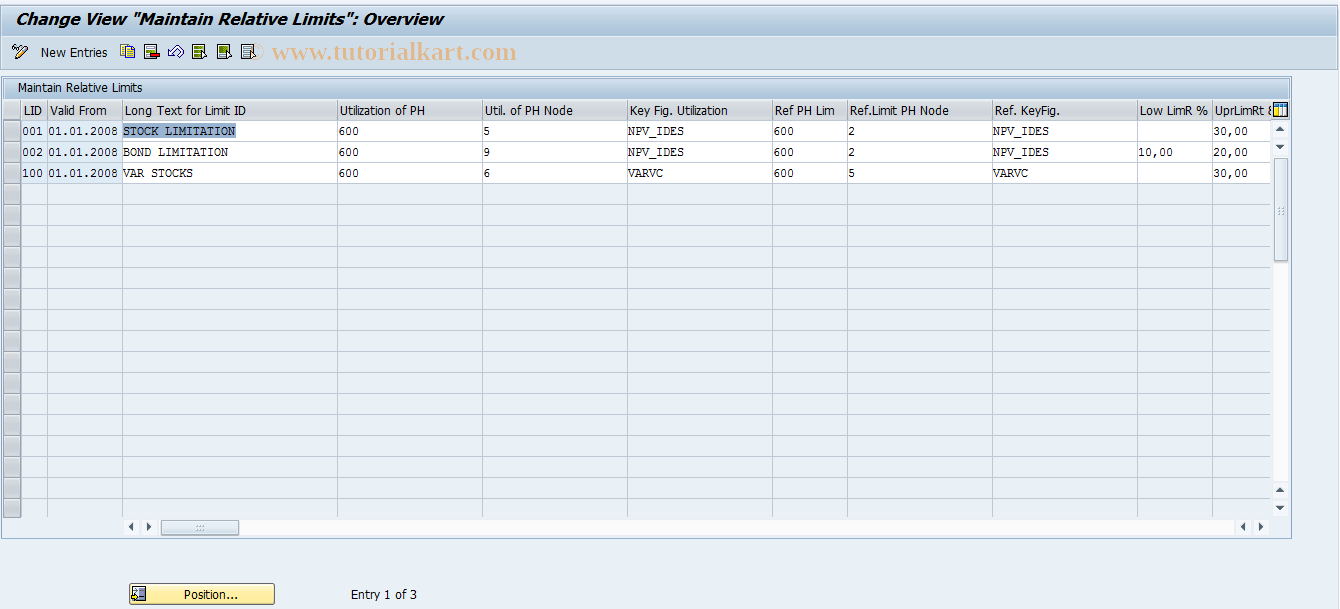Image resolution: width=1340 pixels, height=609 pixels.
Task: Click the BOND LIMITATION text field
Action: [x=230, y=152]
